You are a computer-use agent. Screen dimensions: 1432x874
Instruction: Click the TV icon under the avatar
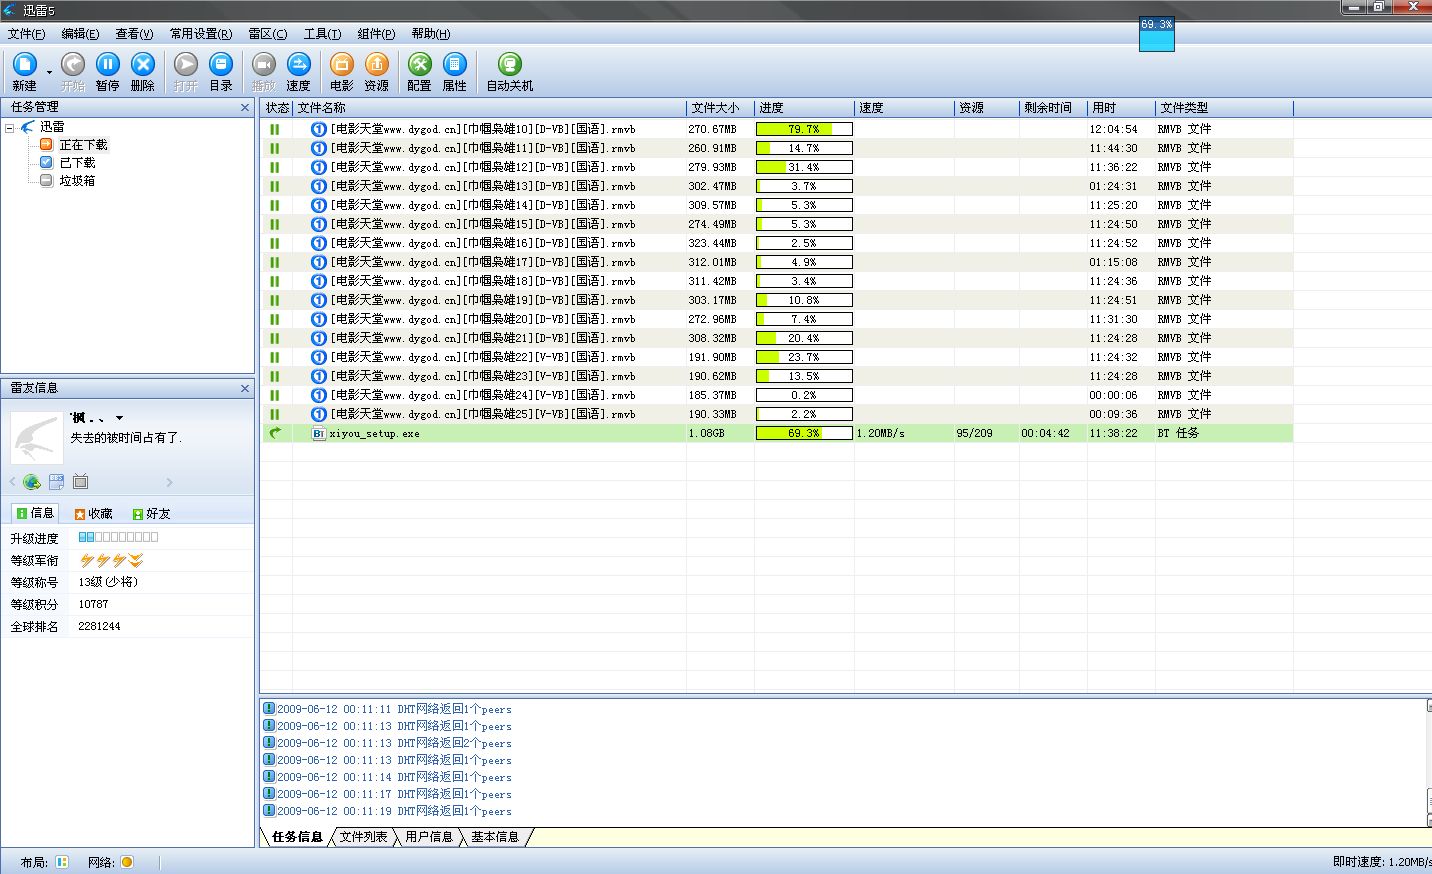tap(81, 482)
